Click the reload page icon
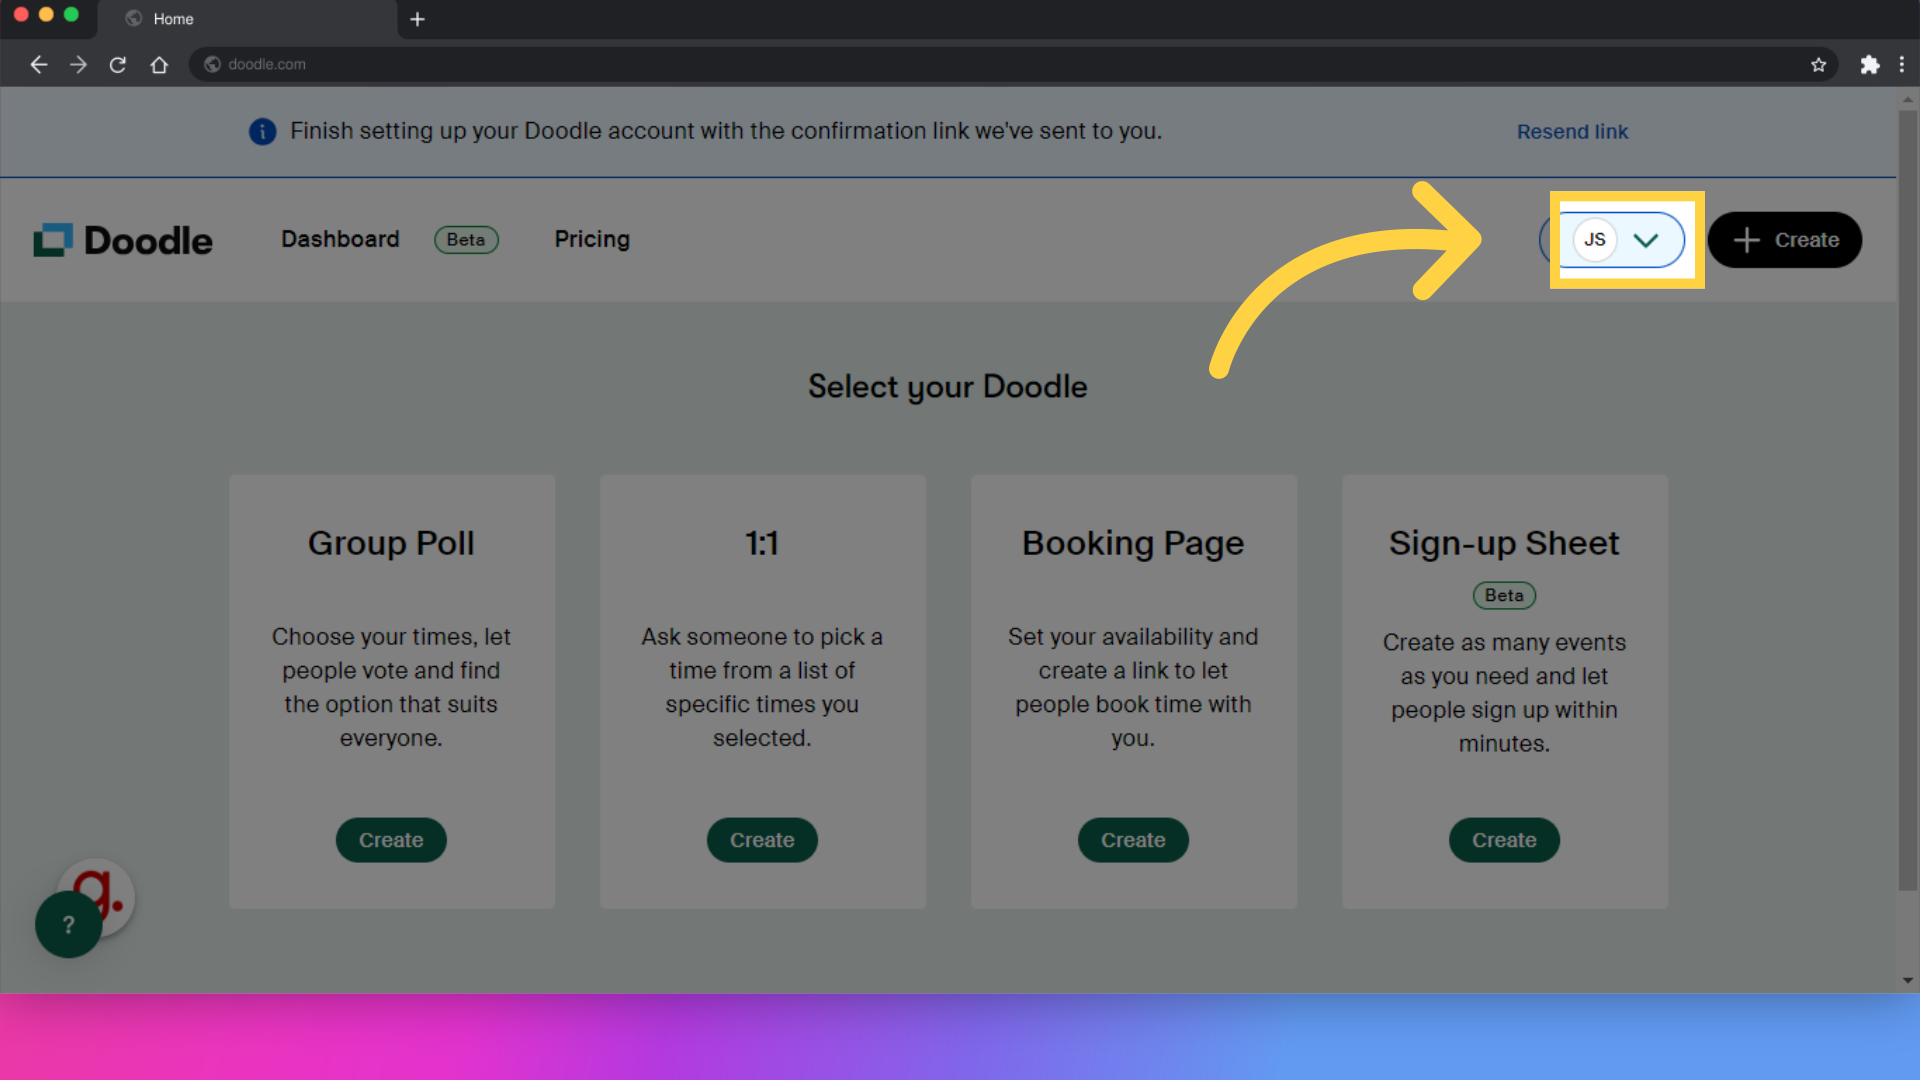Viewport: 1920px width, 1080px height. [x=117, y=63]
